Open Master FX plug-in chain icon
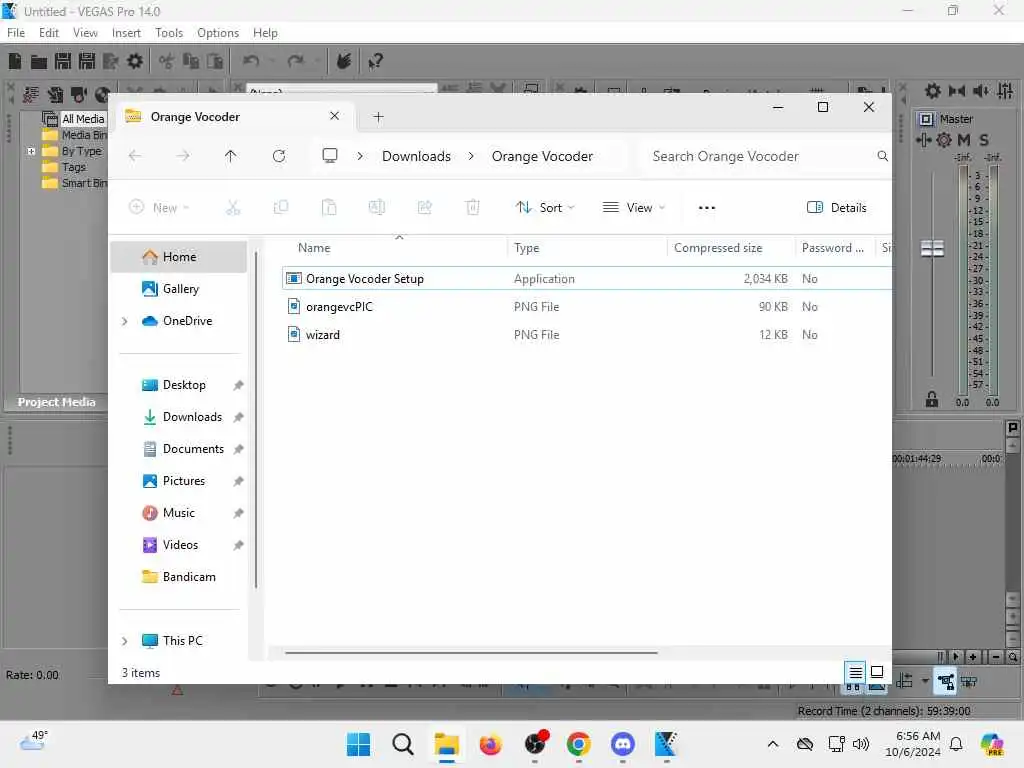 tap(923, 140)
